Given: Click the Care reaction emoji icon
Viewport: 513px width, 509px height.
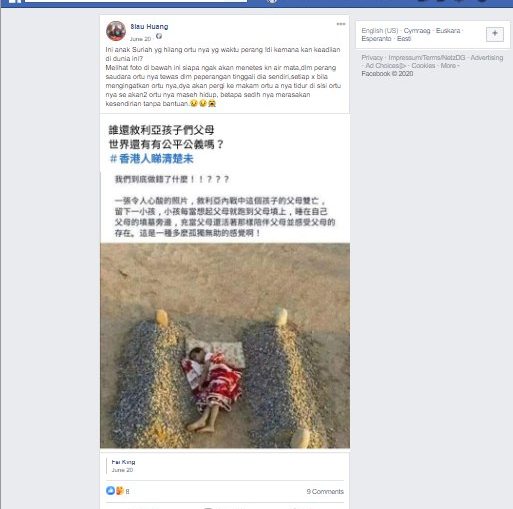Looking at the screenshot, I should click(120, 491).
